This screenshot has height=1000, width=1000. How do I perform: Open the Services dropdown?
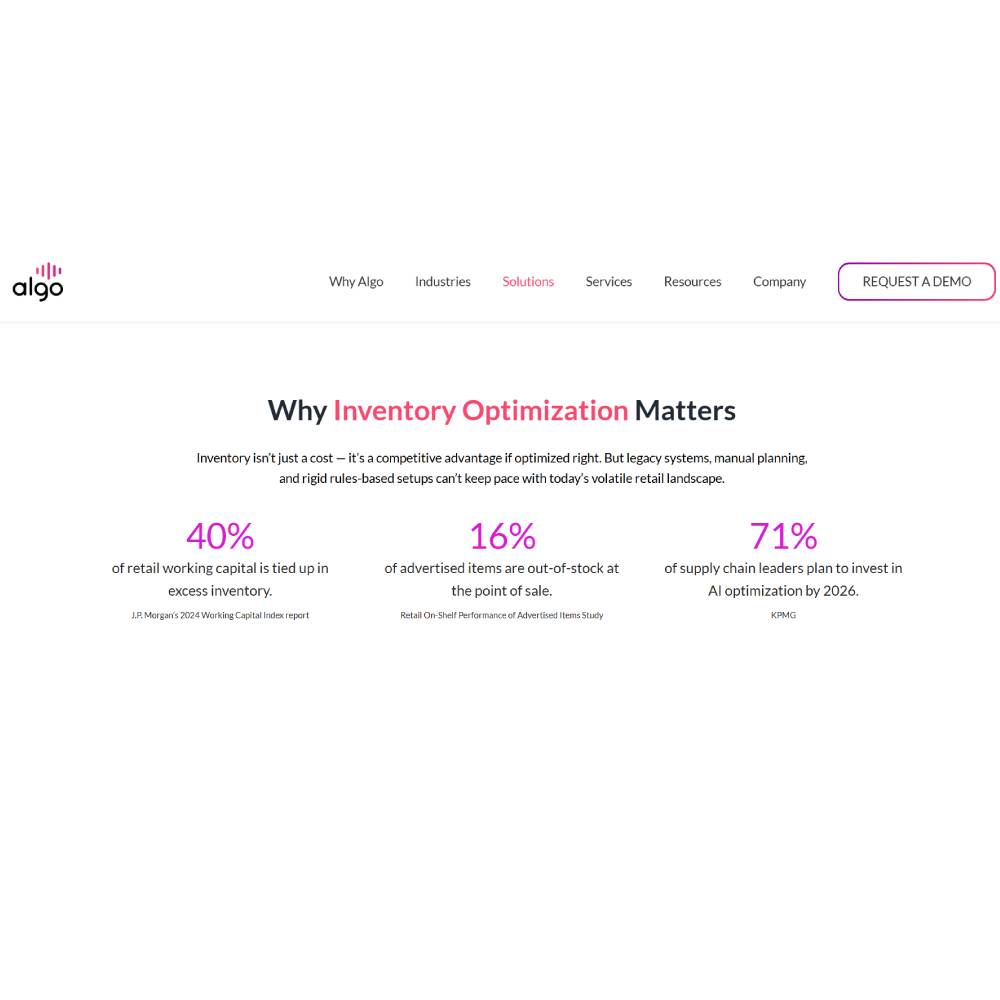[x=609, y=281]
